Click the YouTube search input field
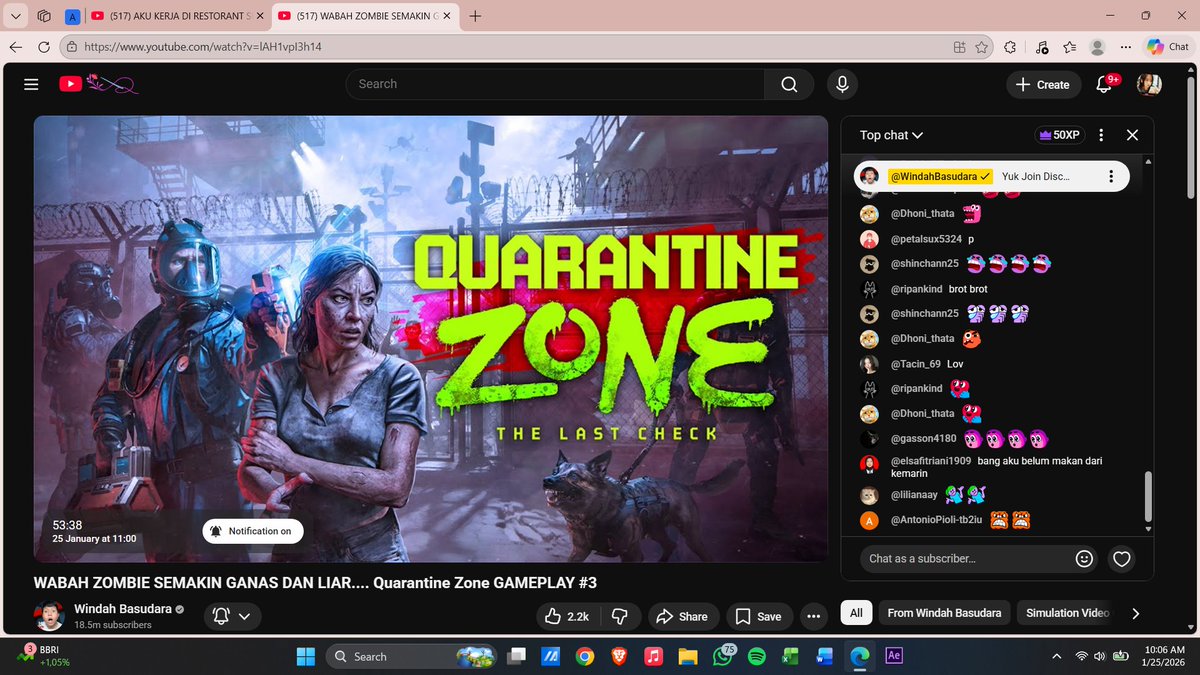Image resolution: width=1200 pixels, height=675 pixels. (x=555, y=85)
